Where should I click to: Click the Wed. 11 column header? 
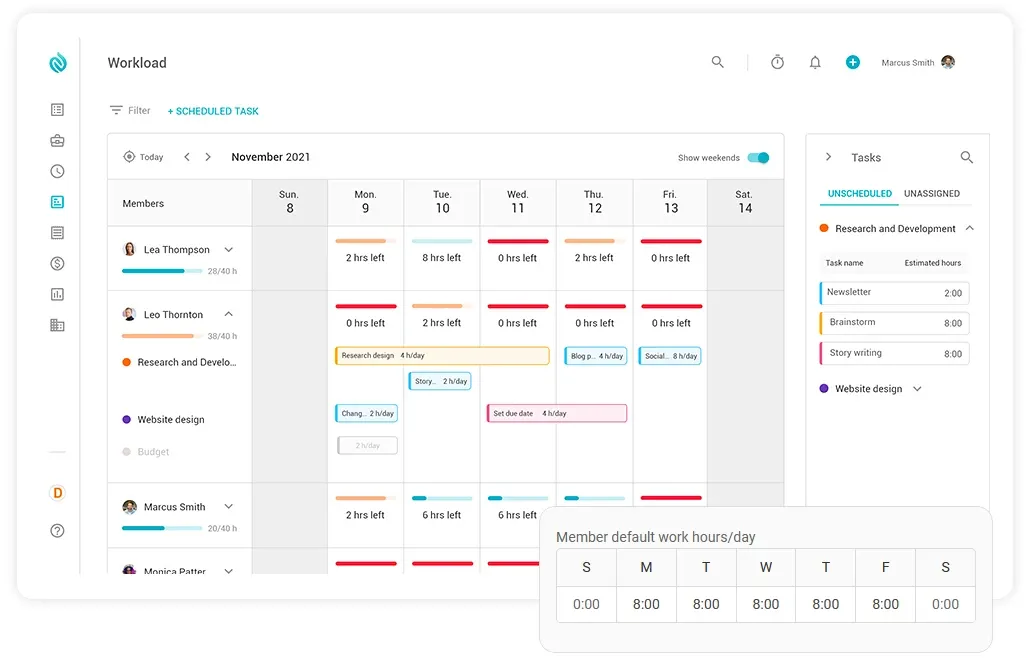518,202
